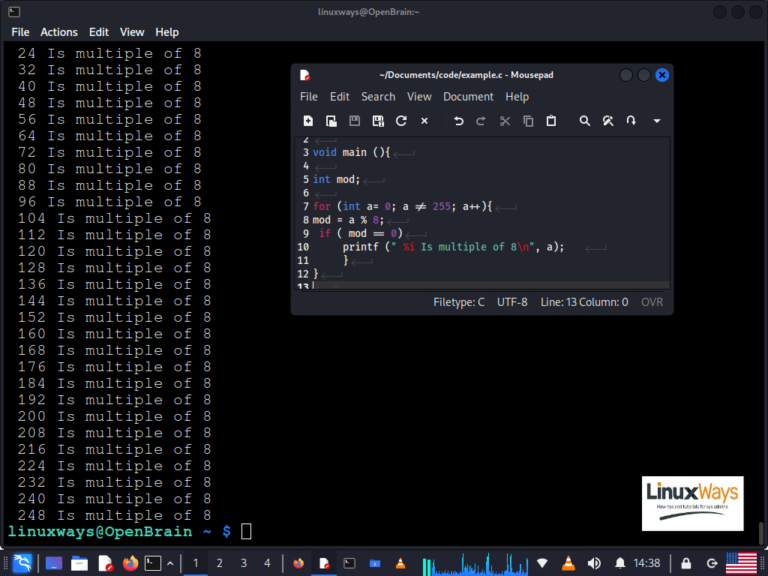Click the file manager task button in the taskbar
Viewport: 768px width, 576px height.
(x=375, y=563)
